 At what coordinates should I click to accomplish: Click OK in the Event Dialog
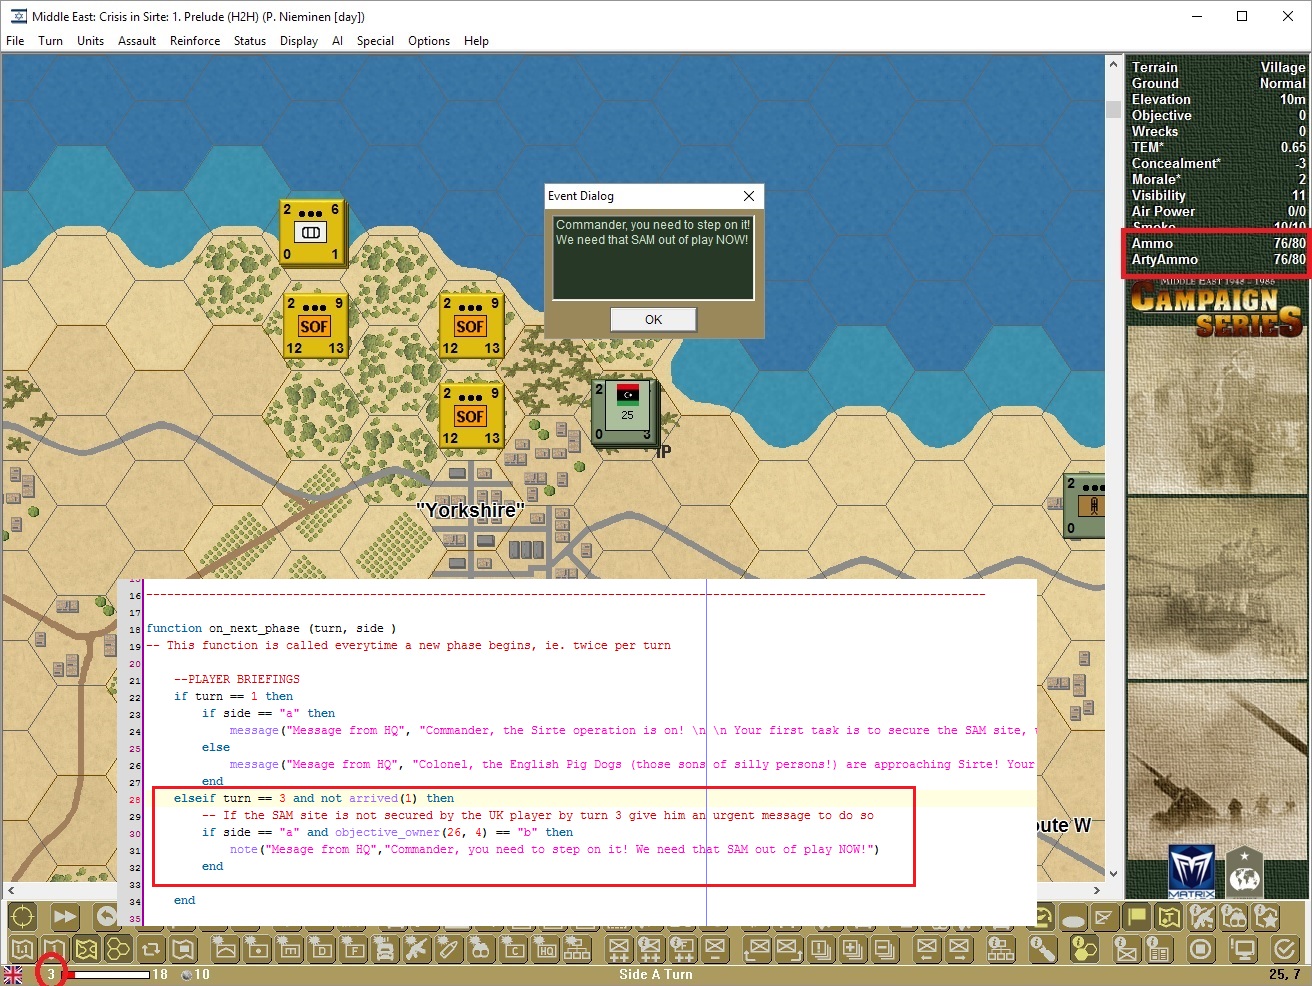click(653, 320)
